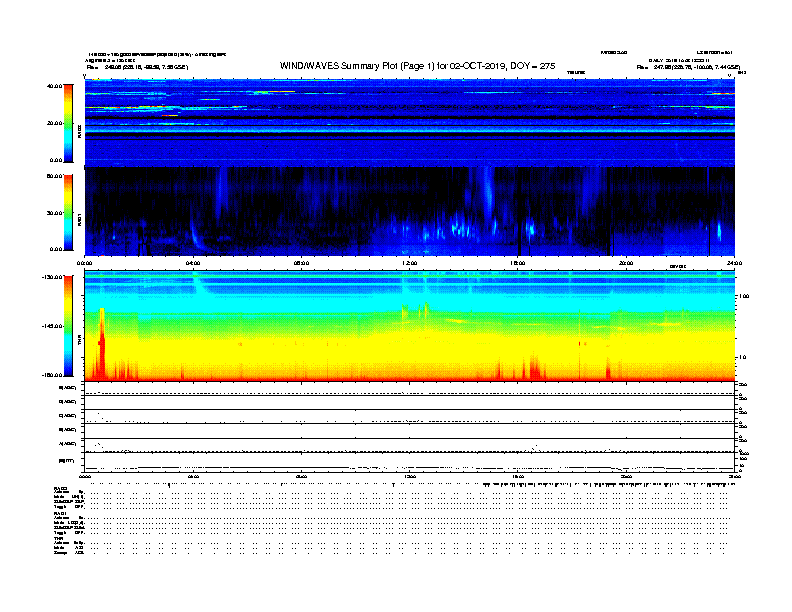Click the 24:00 tick label below RAD1 spectrogram
This screenshot has width=792, height=612.
tap(734, 263)
